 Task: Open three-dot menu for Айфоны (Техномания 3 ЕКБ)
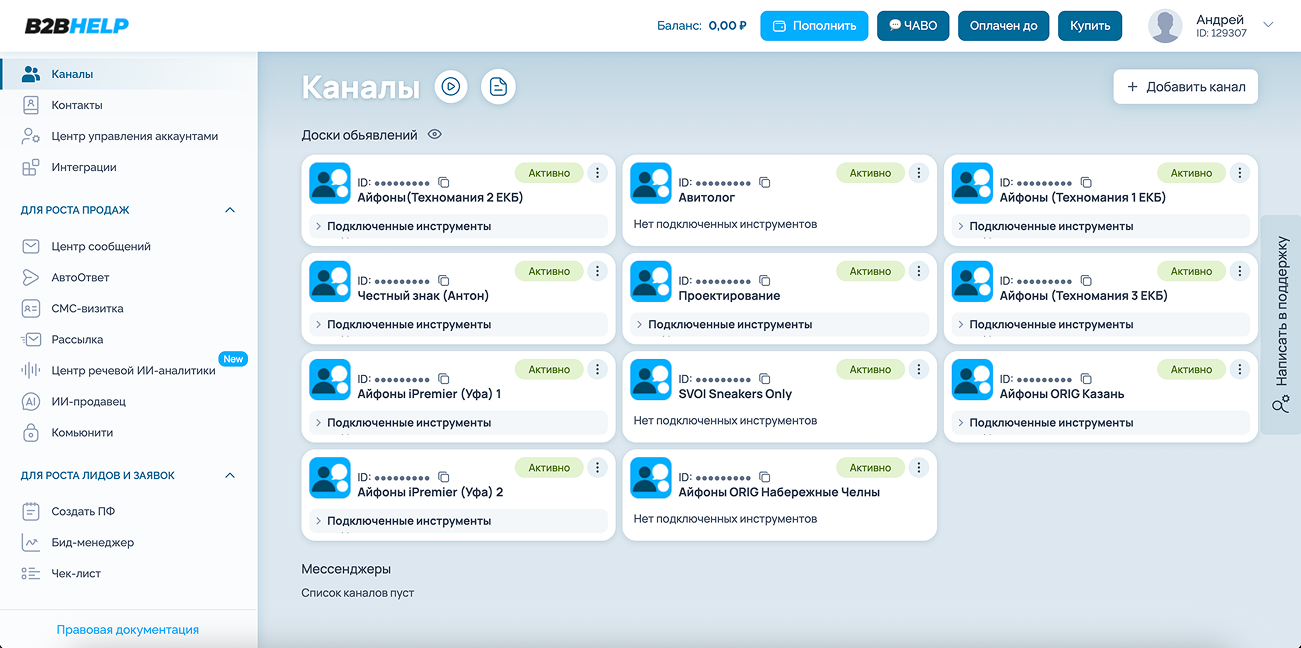[1239, 271]
